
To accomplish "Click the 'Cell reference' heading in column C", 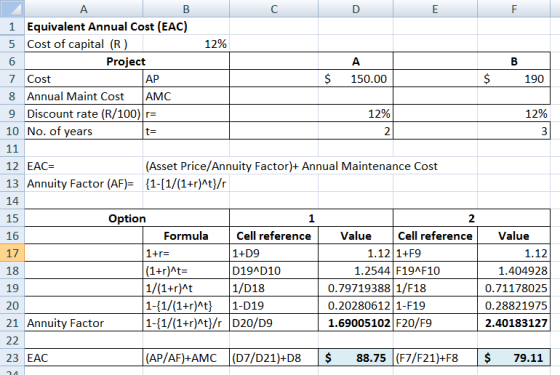I will pyautogui.click(x=274, y=236).
